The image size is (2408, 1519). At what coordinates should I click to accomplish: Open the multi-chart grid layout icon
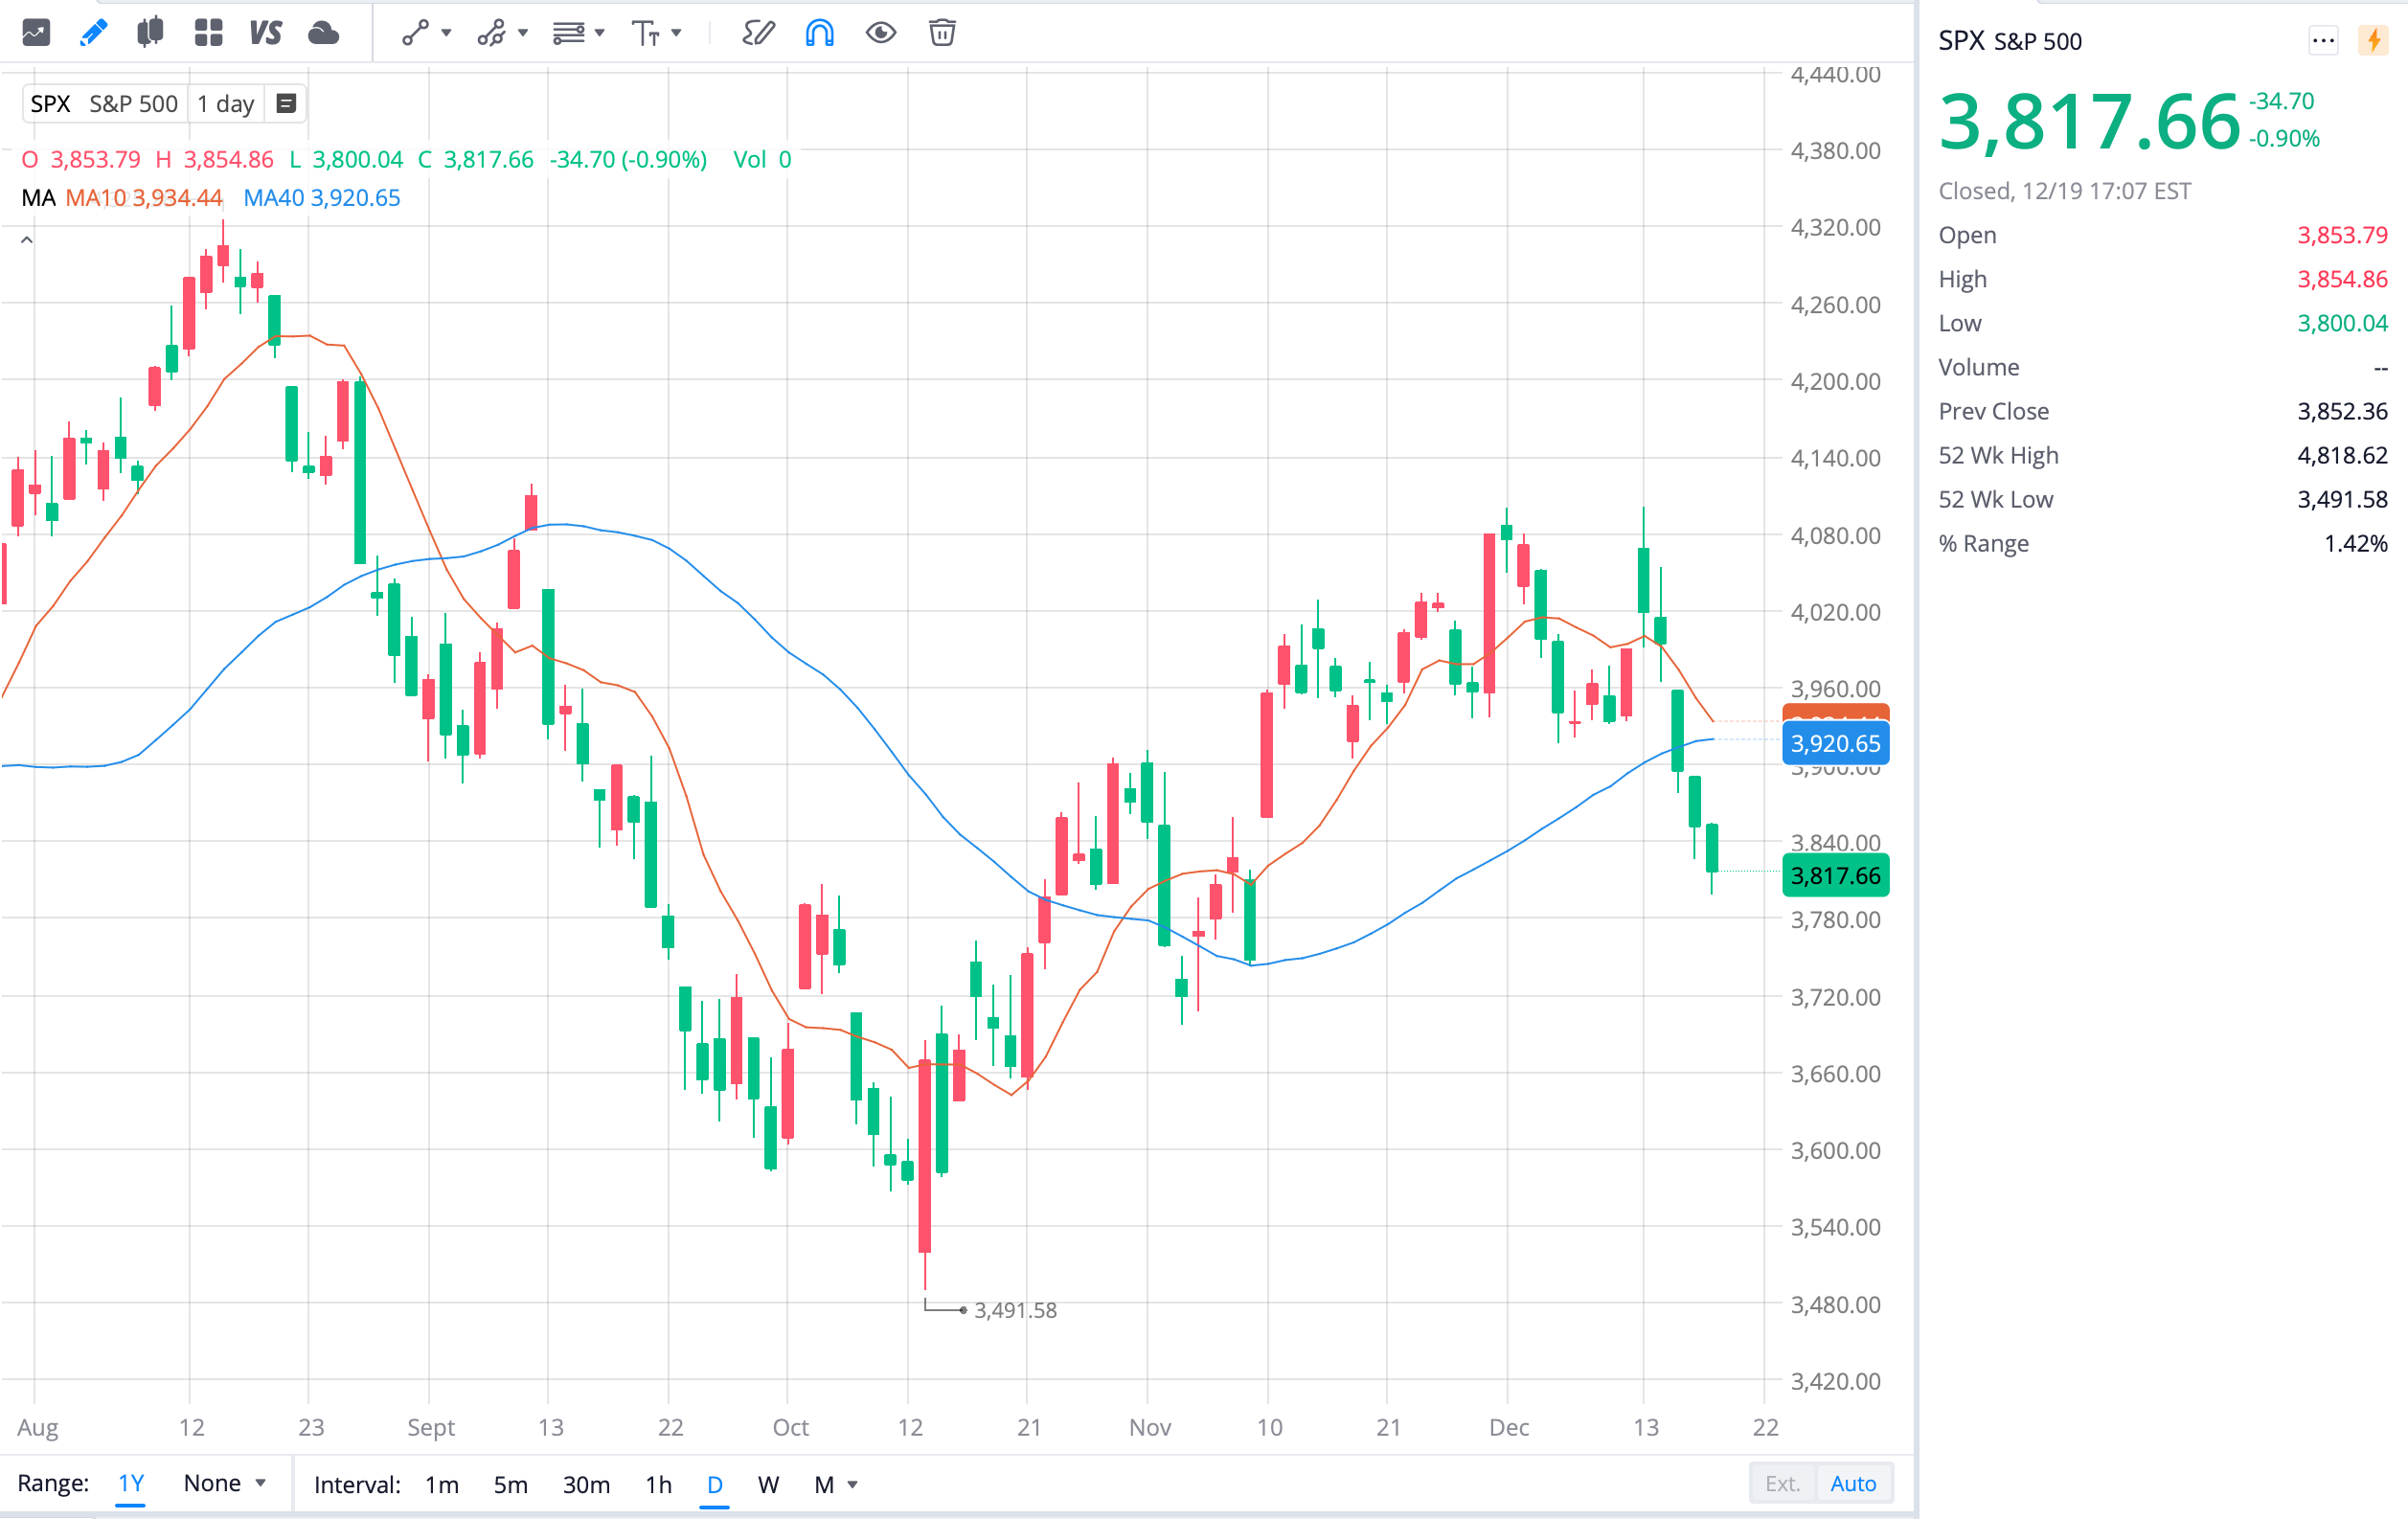coord(207,33)
